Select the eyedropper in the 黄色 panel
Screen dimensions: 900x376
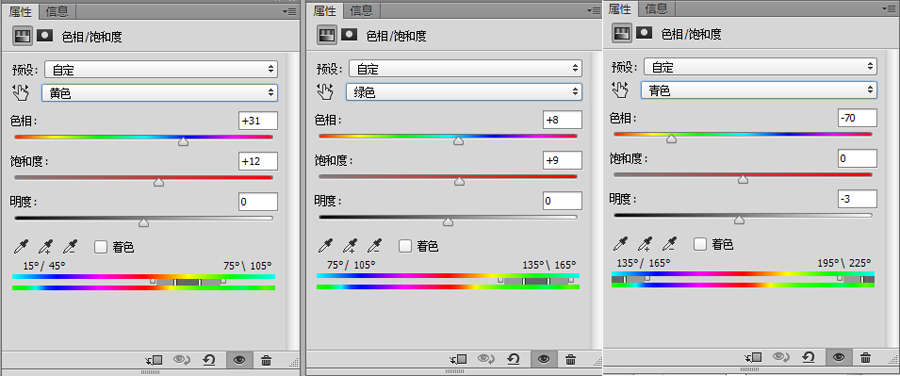(x=21, y=247)
